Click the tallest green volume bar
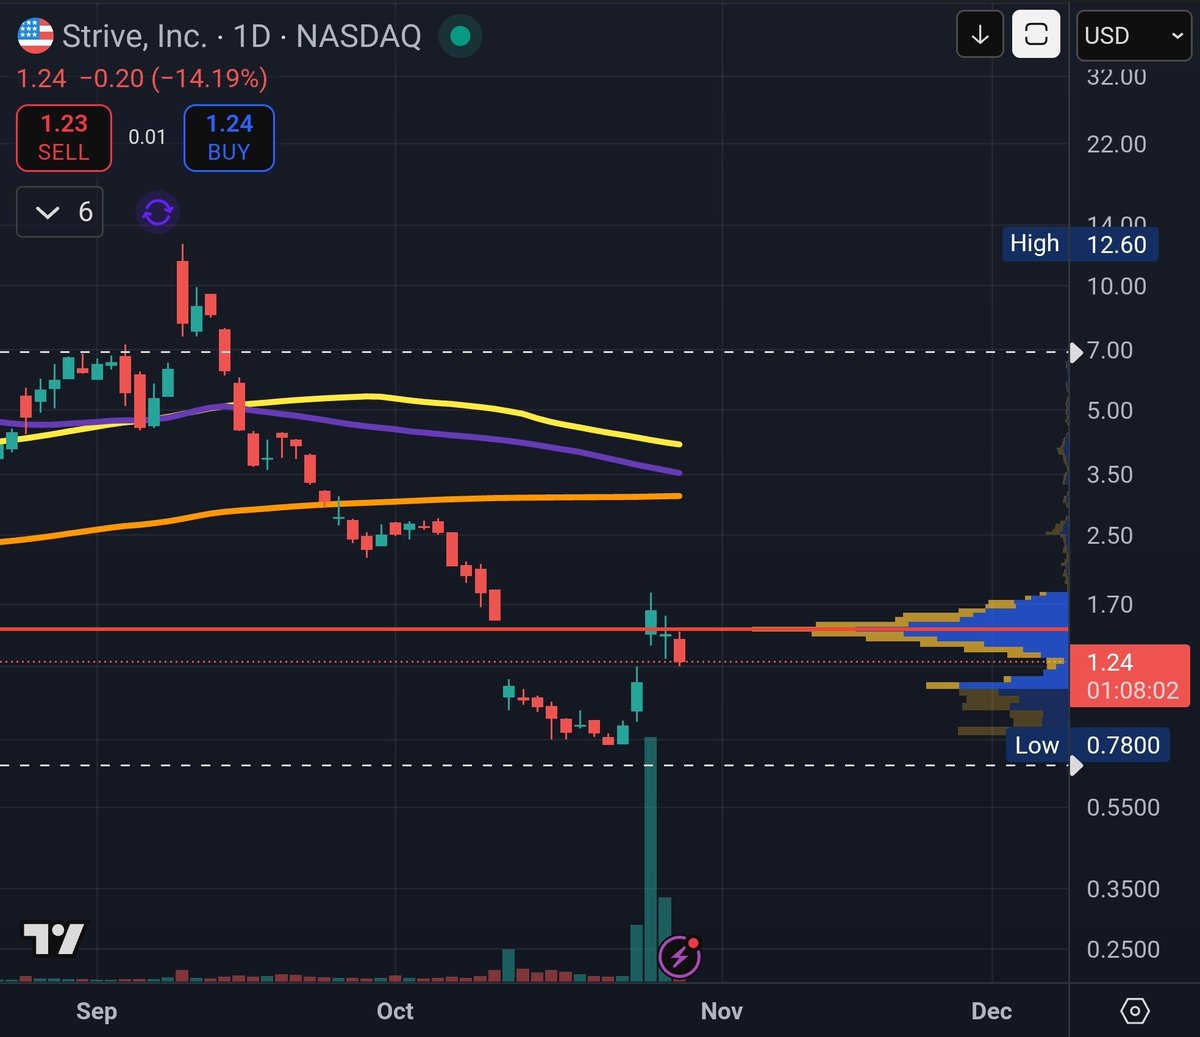1200x1037 pixels. (650, 859)
